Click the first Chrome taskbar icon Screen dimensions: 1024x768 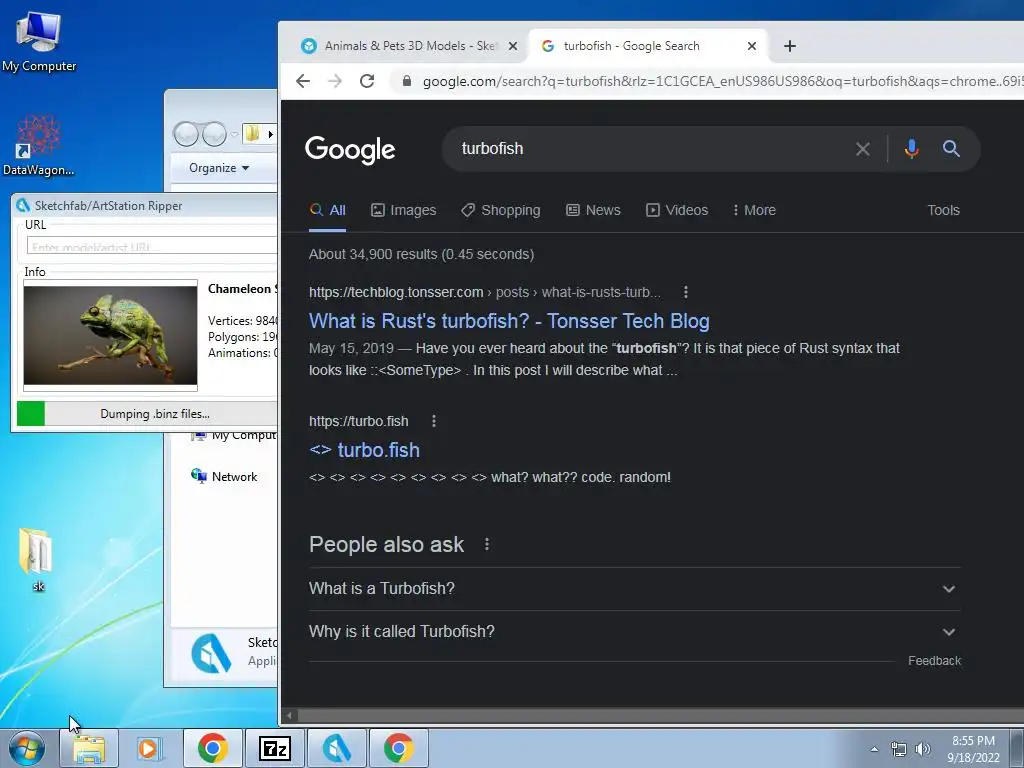tap(213, 748)
